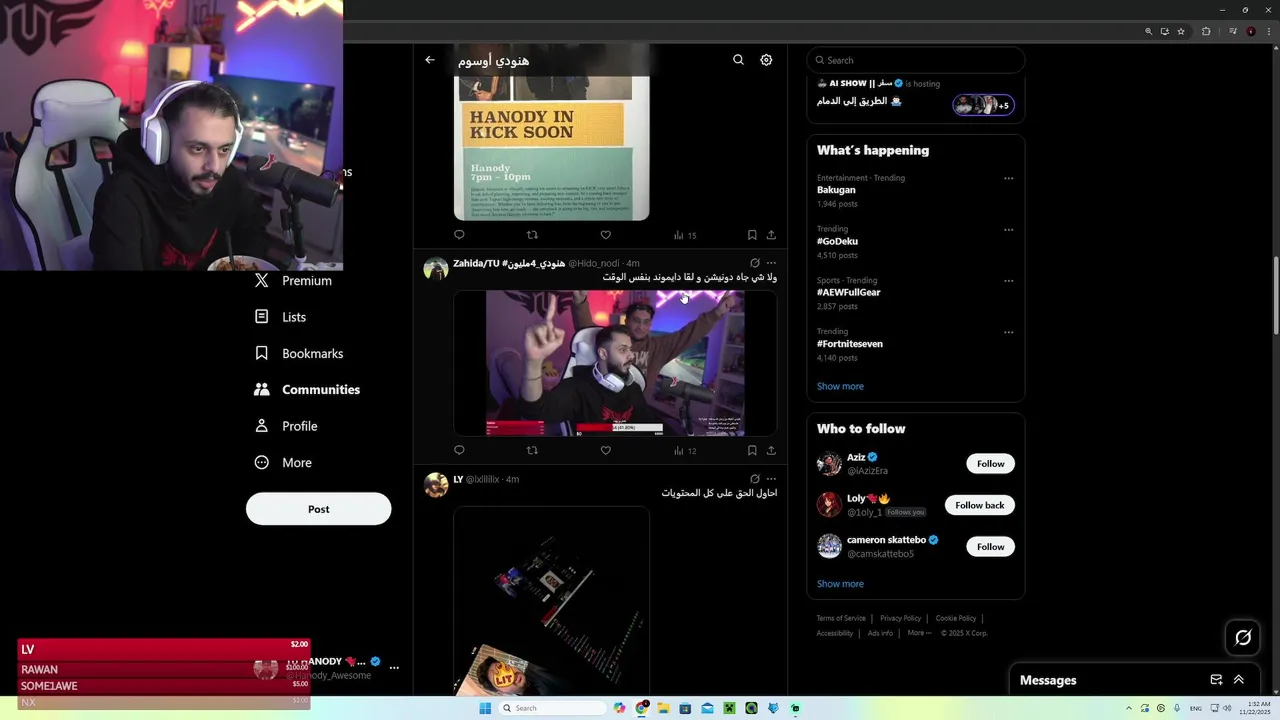Bookmark the HANODY IN KICK SOON post
1280x720 pixels.
pyautogui.click(x=752, y=235)
